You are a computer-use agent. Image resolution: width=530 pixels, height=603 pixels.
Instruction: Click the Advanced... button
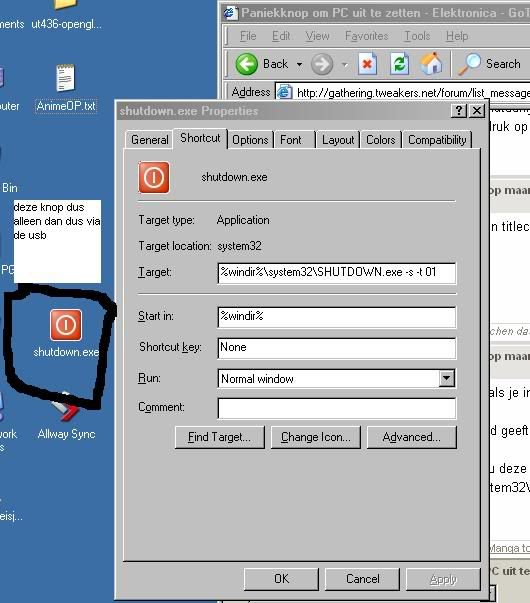pos(412,437)
